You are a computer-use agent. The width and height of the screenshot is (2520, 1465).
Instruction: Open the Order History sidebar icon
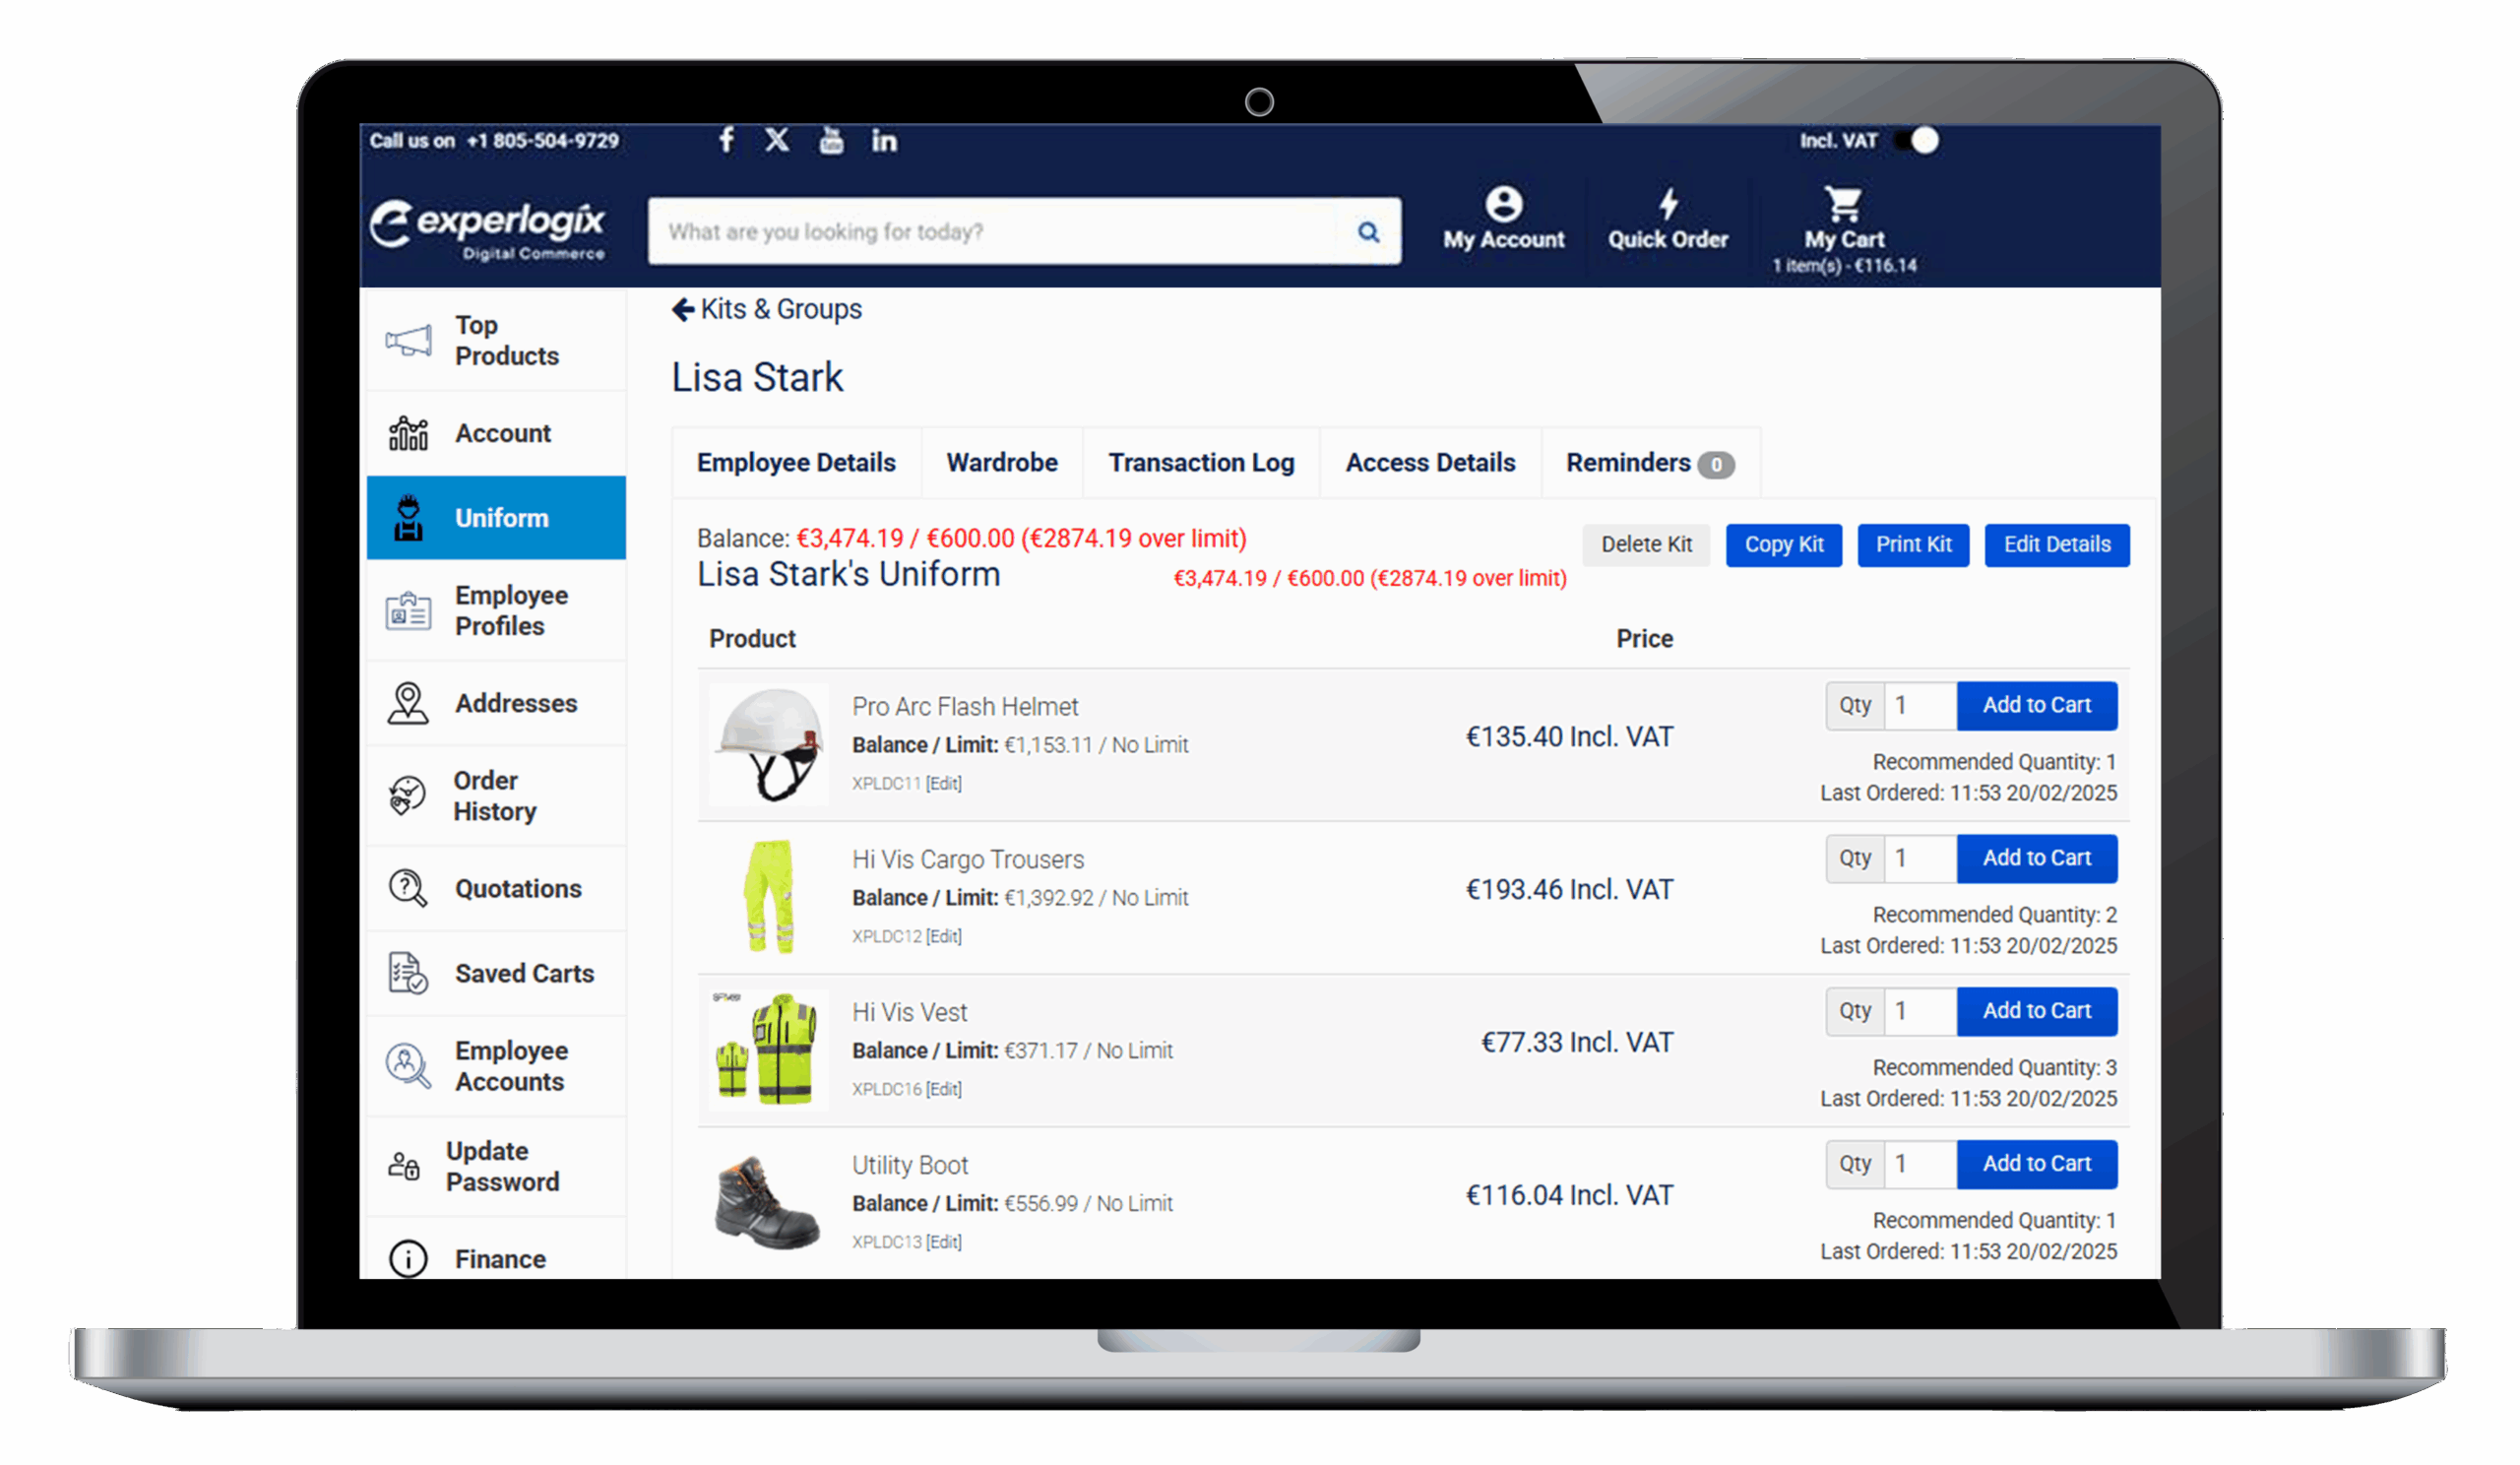(406, 795)
